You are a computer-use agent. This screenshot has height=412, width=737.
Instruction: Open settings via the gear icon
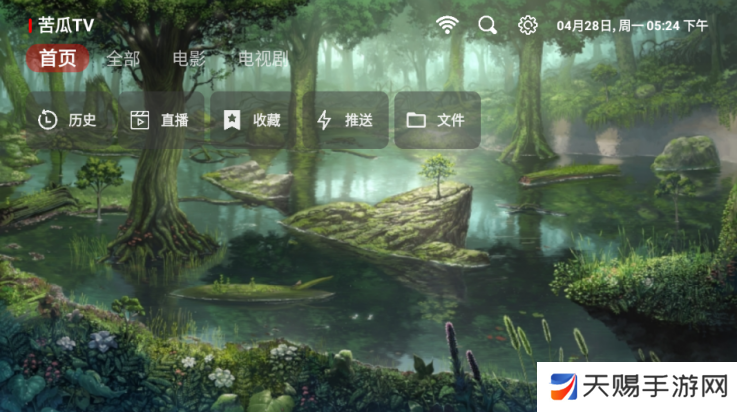click(x=527, y=25)
